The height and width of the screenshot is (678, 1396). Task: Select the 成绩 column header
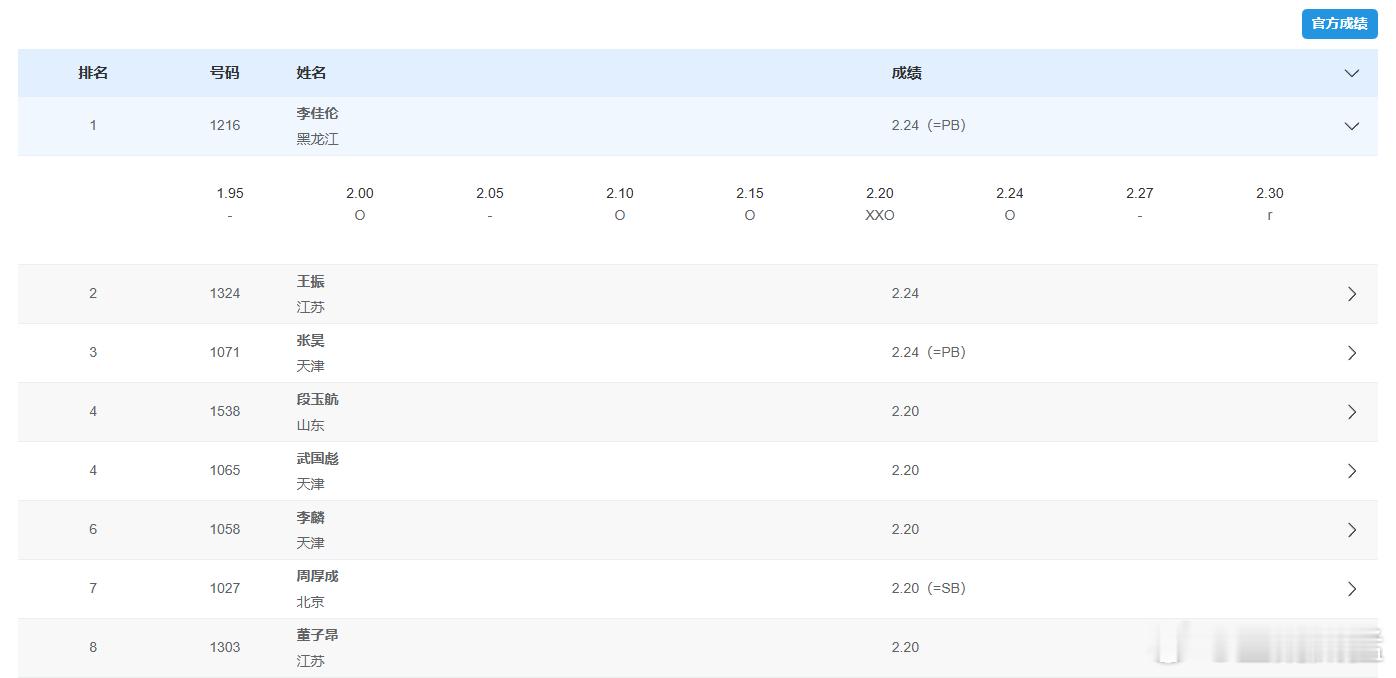pyautogui.click(x=906, y=73)
